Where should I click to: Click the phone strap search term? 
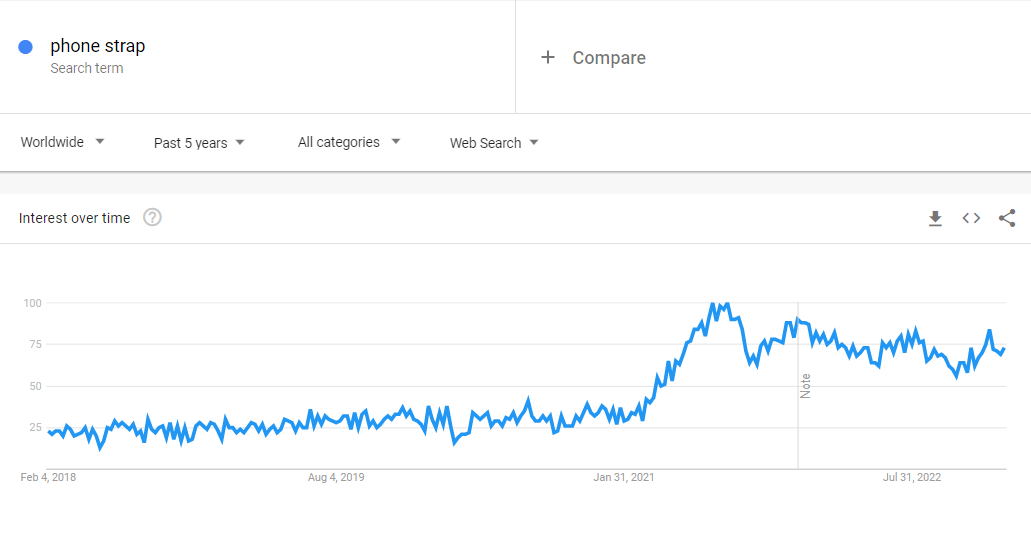click(x=98, y=46)
